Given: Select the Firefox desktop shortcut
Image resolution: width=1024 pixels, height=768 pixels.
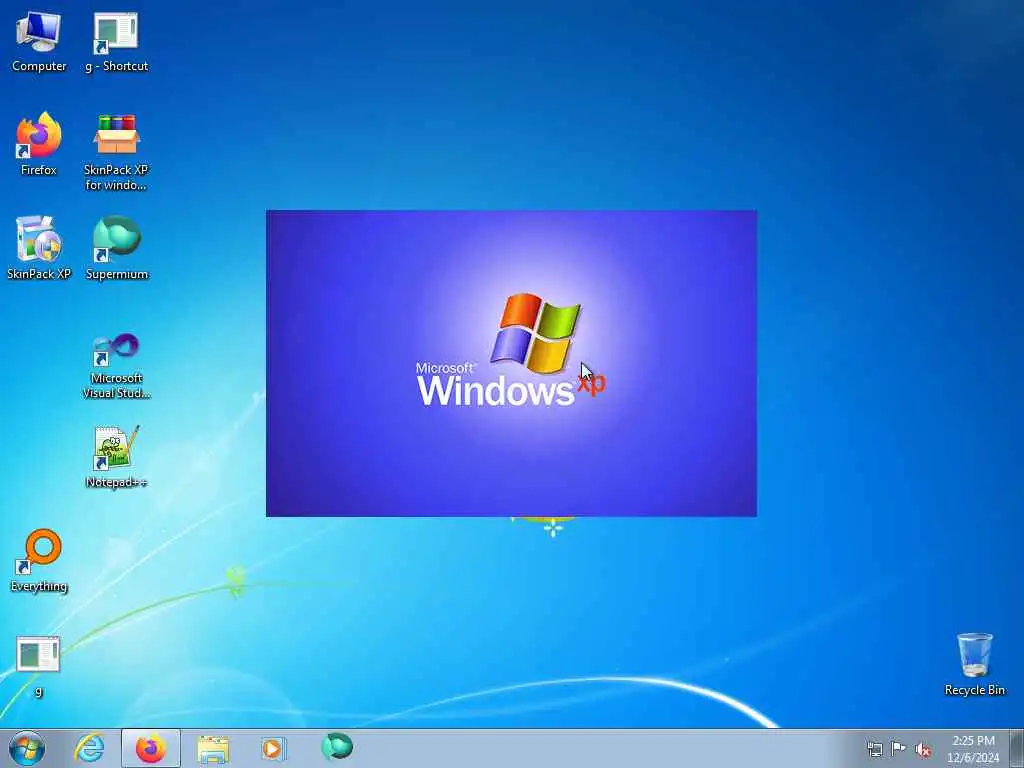Looking at the screenshot, I should pyautogui.click(x=39, y=144).
